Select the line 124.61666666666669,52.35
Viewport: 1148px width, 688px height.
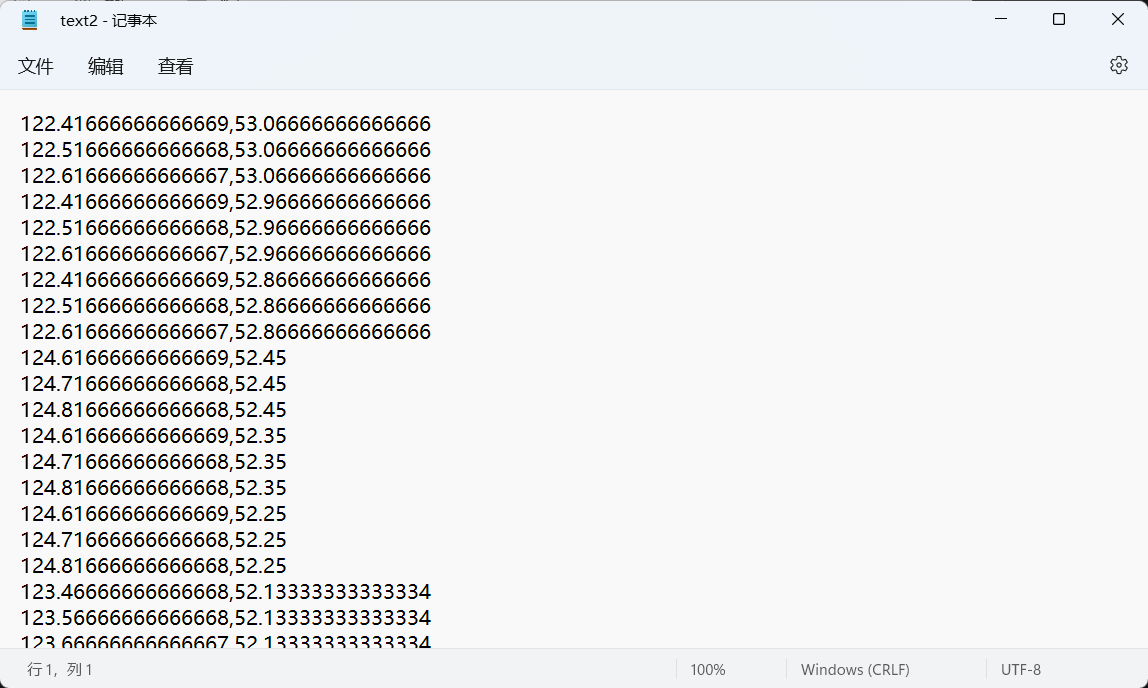pyautogui.click(x=153, y=435)
